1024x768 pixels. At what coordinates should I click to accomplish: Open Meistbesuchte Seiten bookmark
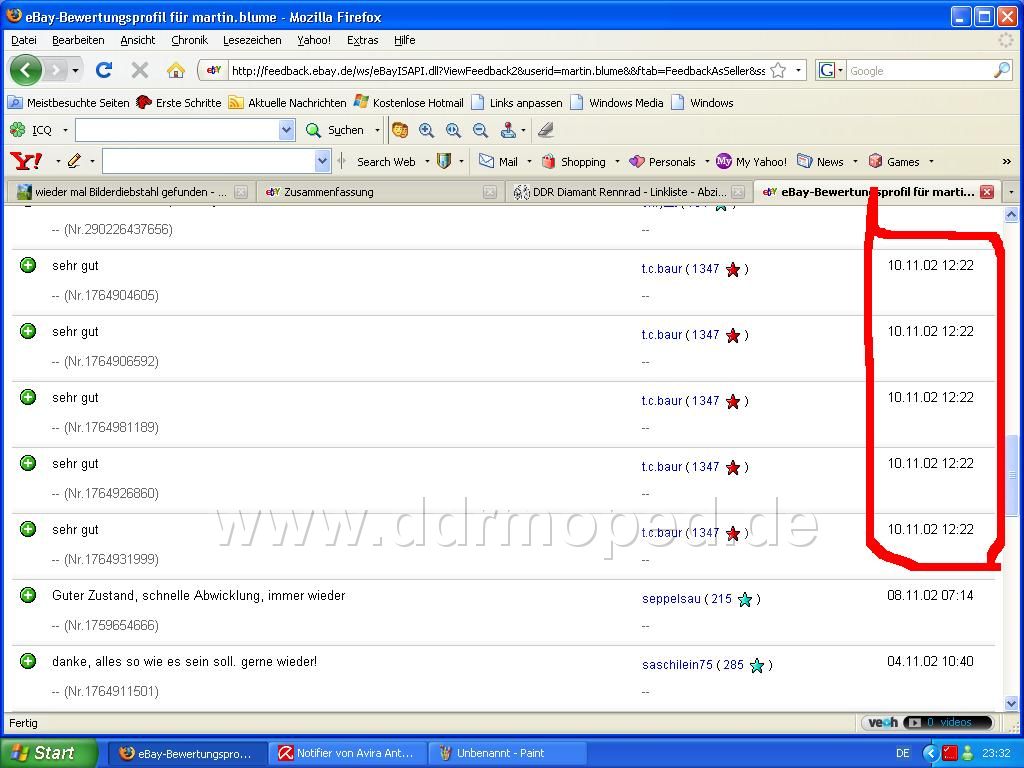69,103
